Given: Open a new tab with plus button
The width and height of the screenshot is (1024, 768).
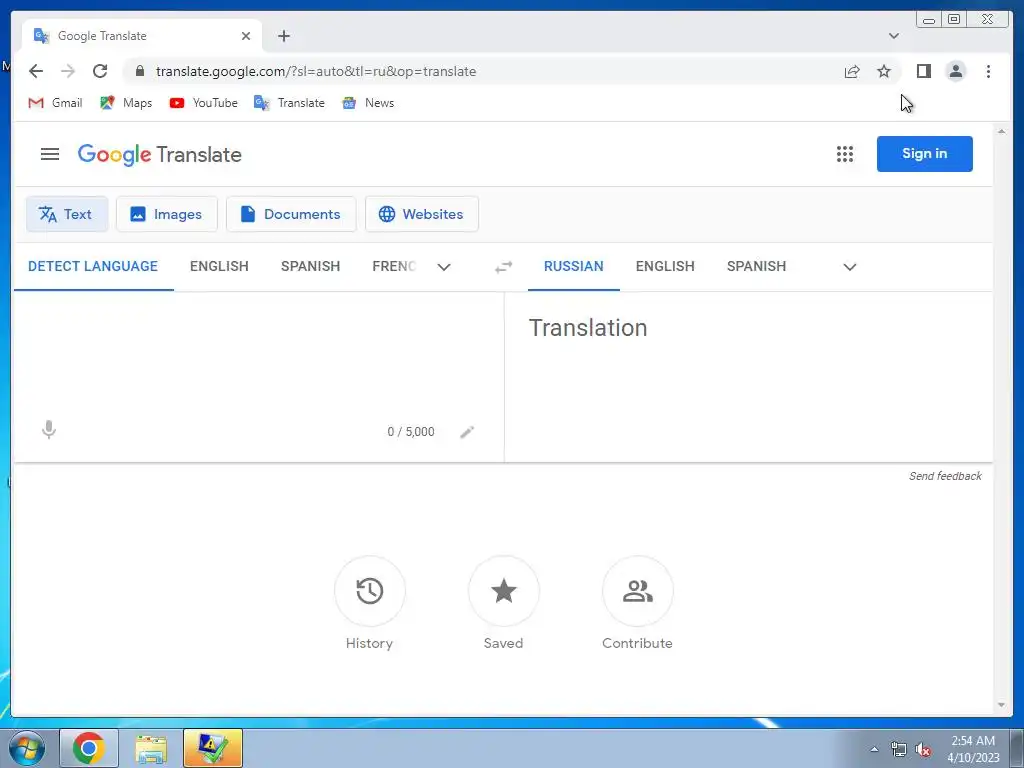Looking at the screenshot, I should (x=283, y=36).
